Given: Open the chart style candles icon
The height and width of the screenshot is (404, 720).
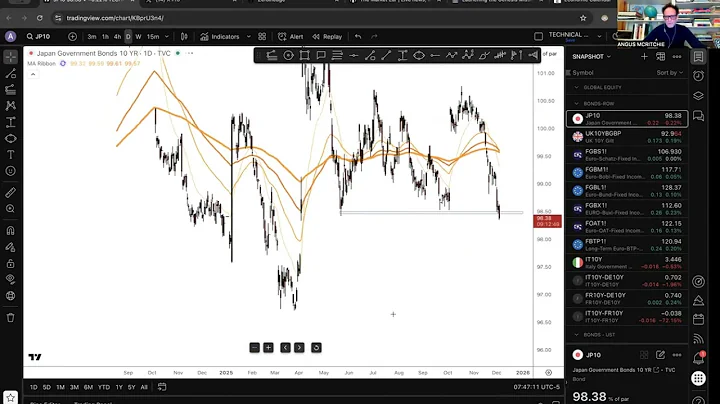Looking at the screenshot, I should coord(184,37).
